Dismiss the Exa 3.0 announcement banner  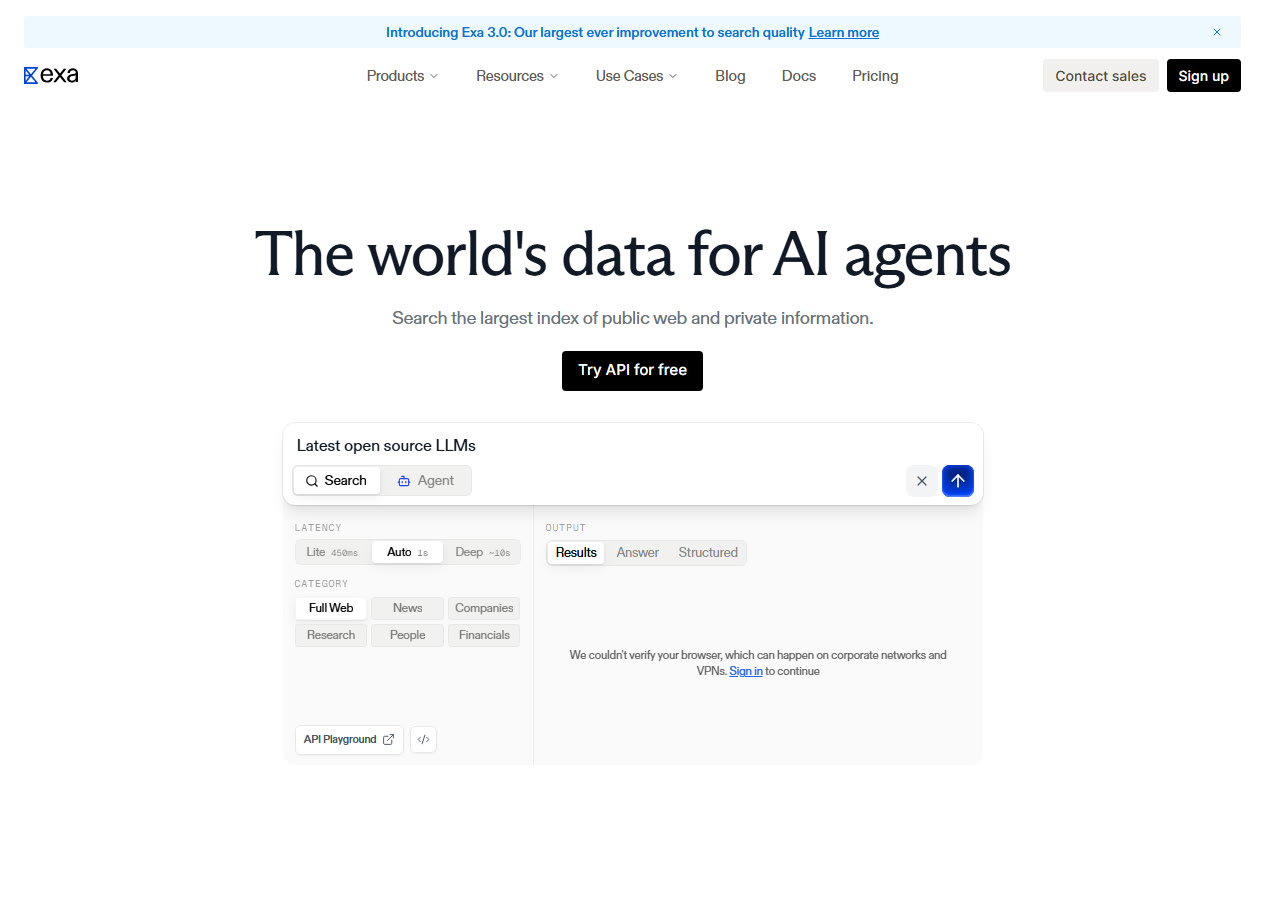(x=1217, y=32)
